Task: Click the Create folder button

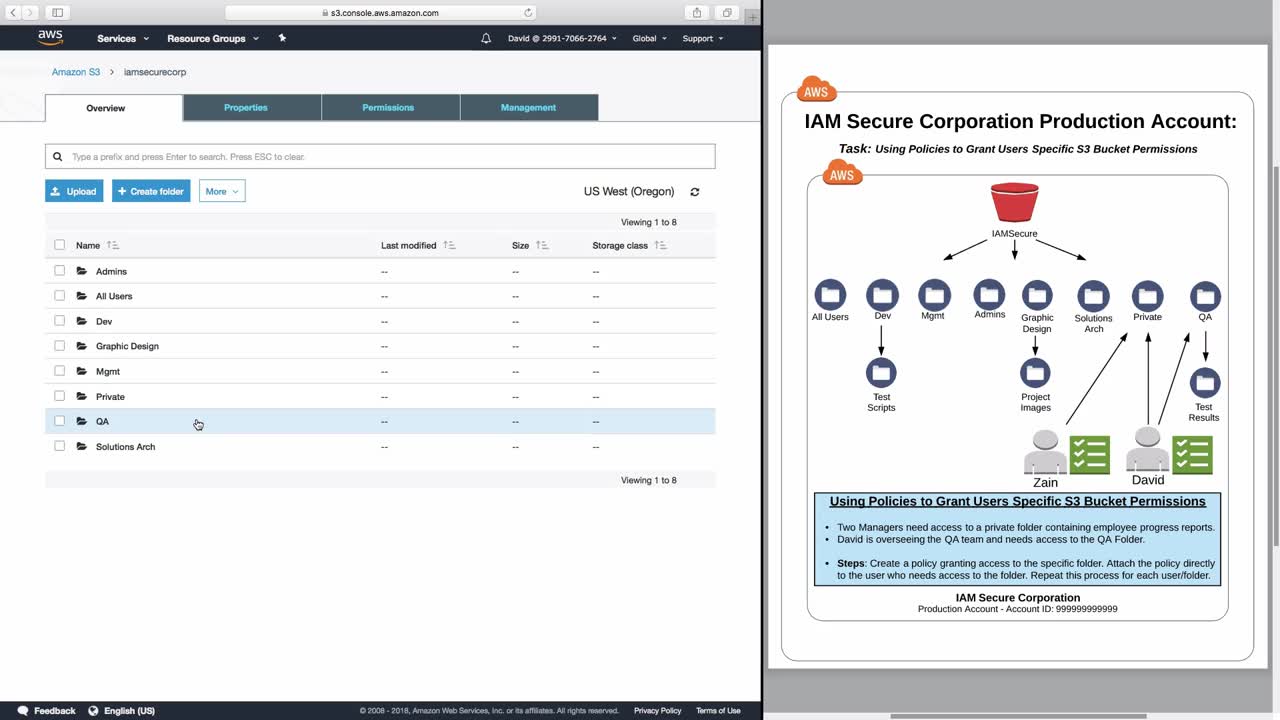Action: pos(151,191)
